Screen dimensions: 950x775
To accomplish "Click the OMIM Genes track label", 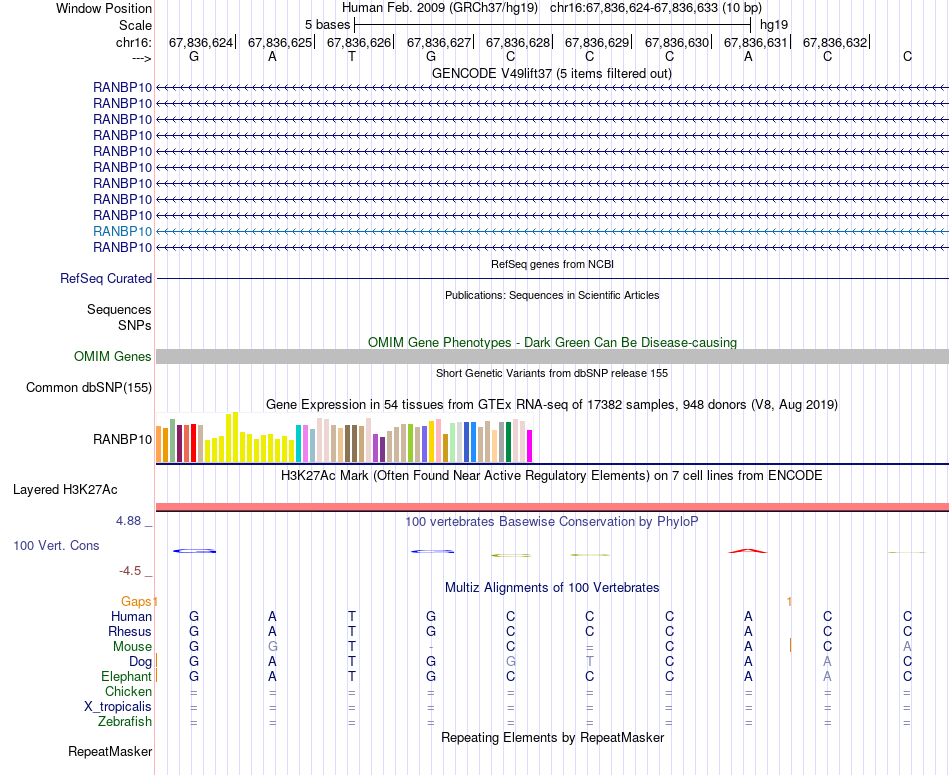I will (x=113, y=356).
